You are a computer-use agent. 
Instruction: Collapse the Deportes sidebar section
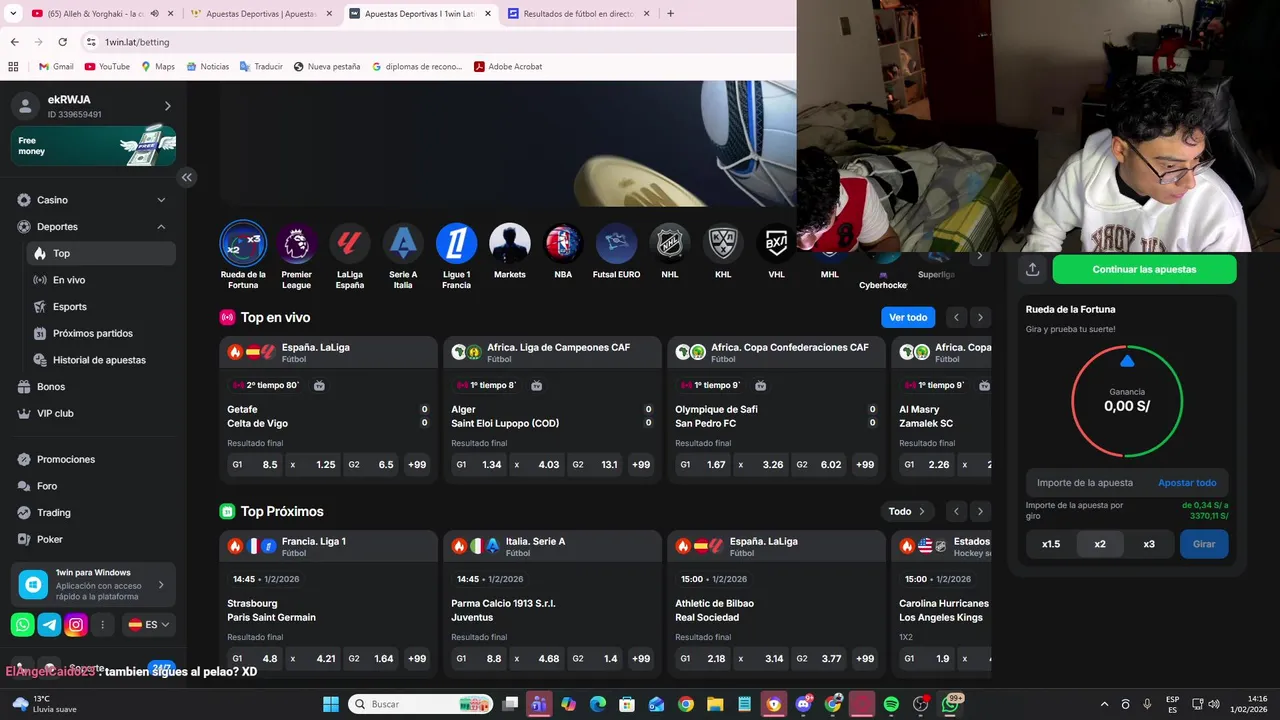click(93, 227)
